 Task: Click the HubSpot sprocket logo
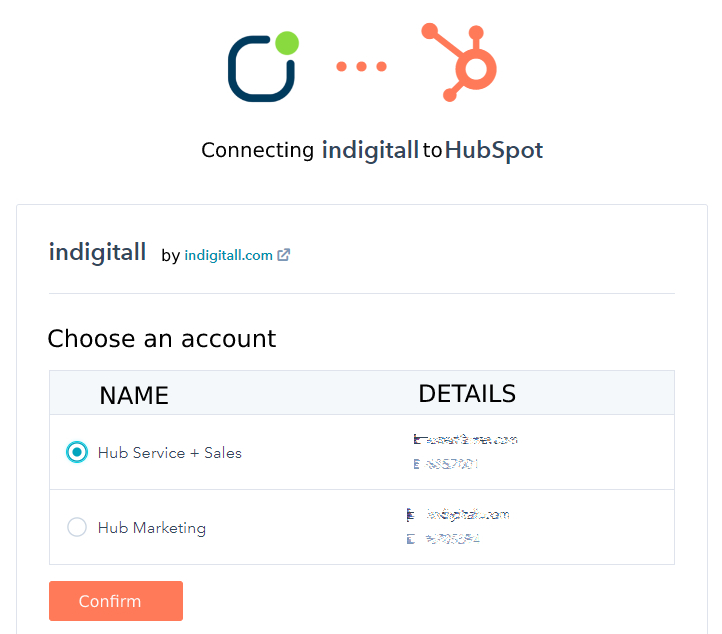point(459,62)
